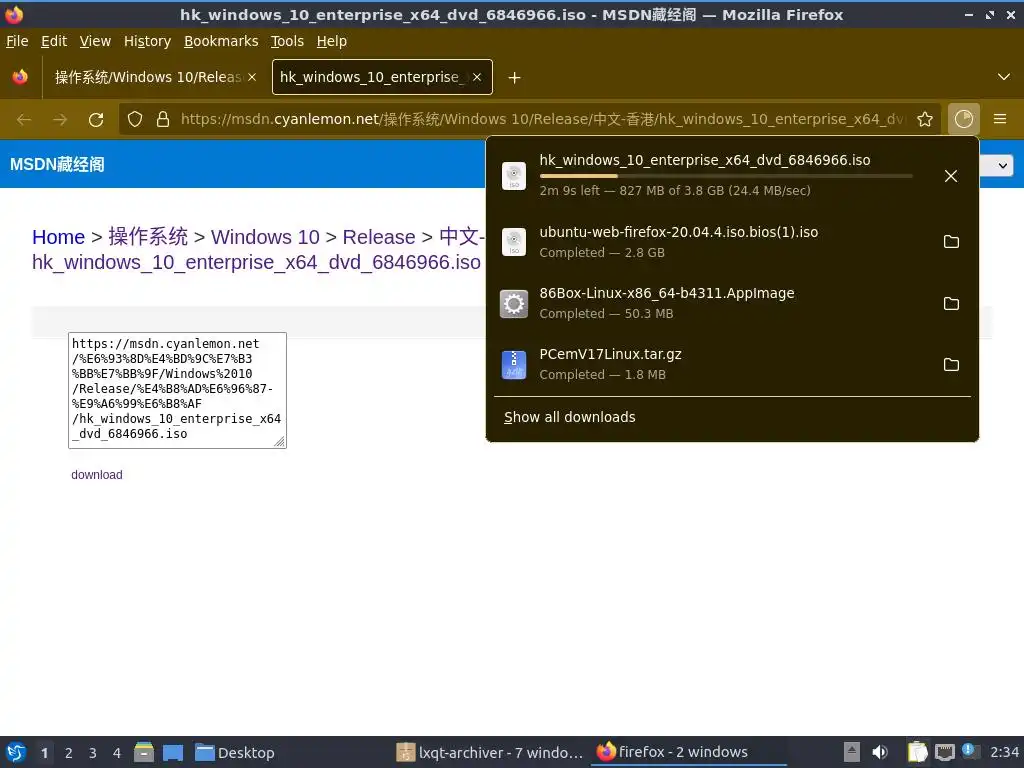Close the hk_windows_10_enterprise tab
This screenshot has width=1024, height=768.
tap(477, 77)
